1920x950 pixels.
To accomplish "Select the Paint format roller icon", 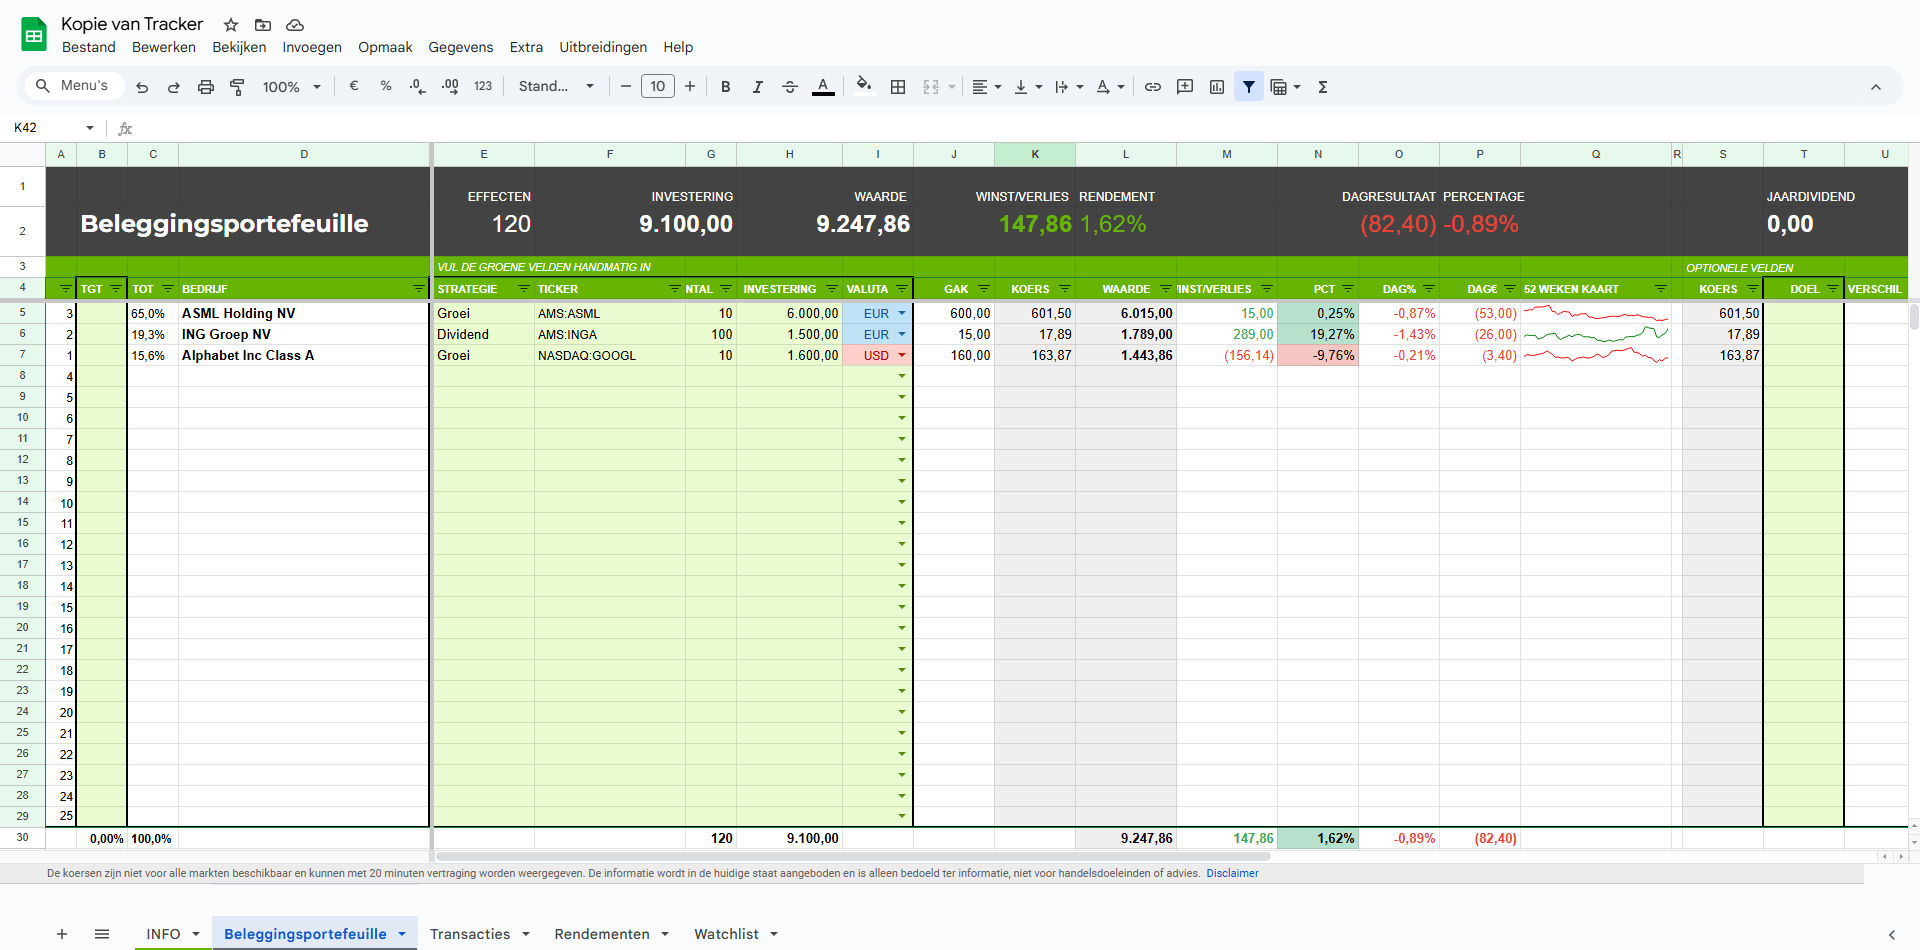I will (237, 87).
